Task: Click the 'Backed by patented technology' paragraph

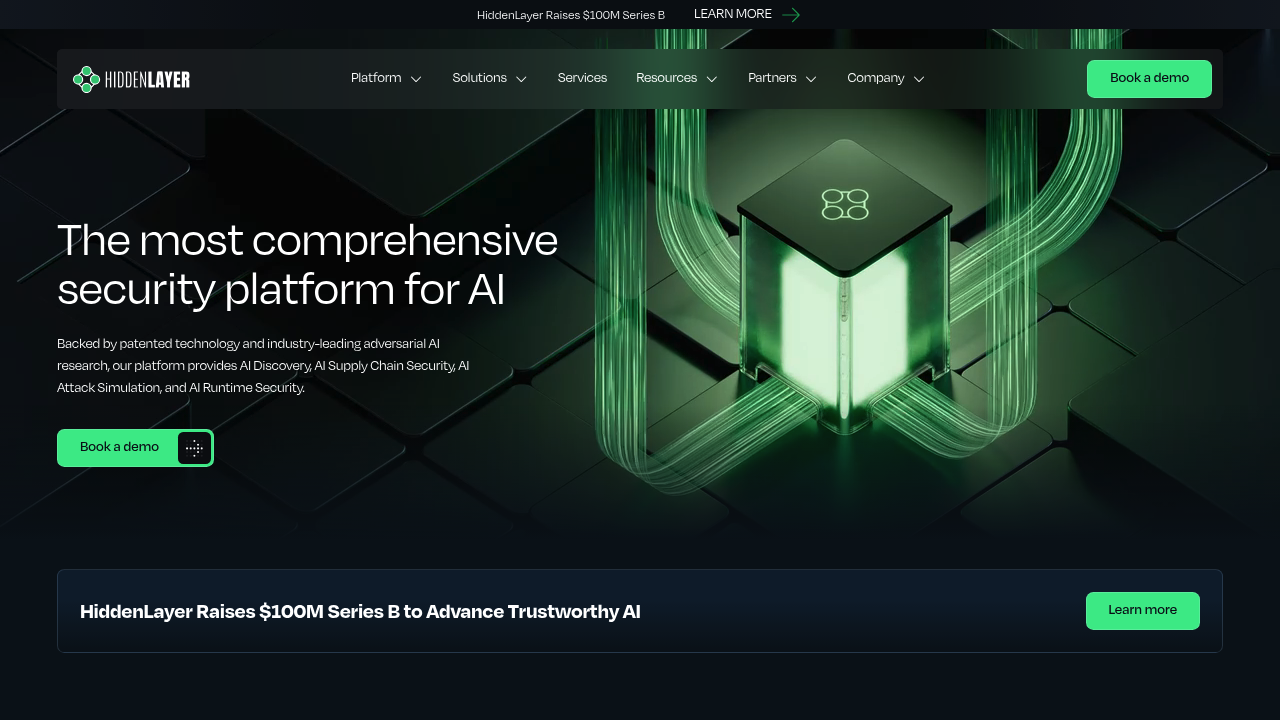Action: [263, 365]
